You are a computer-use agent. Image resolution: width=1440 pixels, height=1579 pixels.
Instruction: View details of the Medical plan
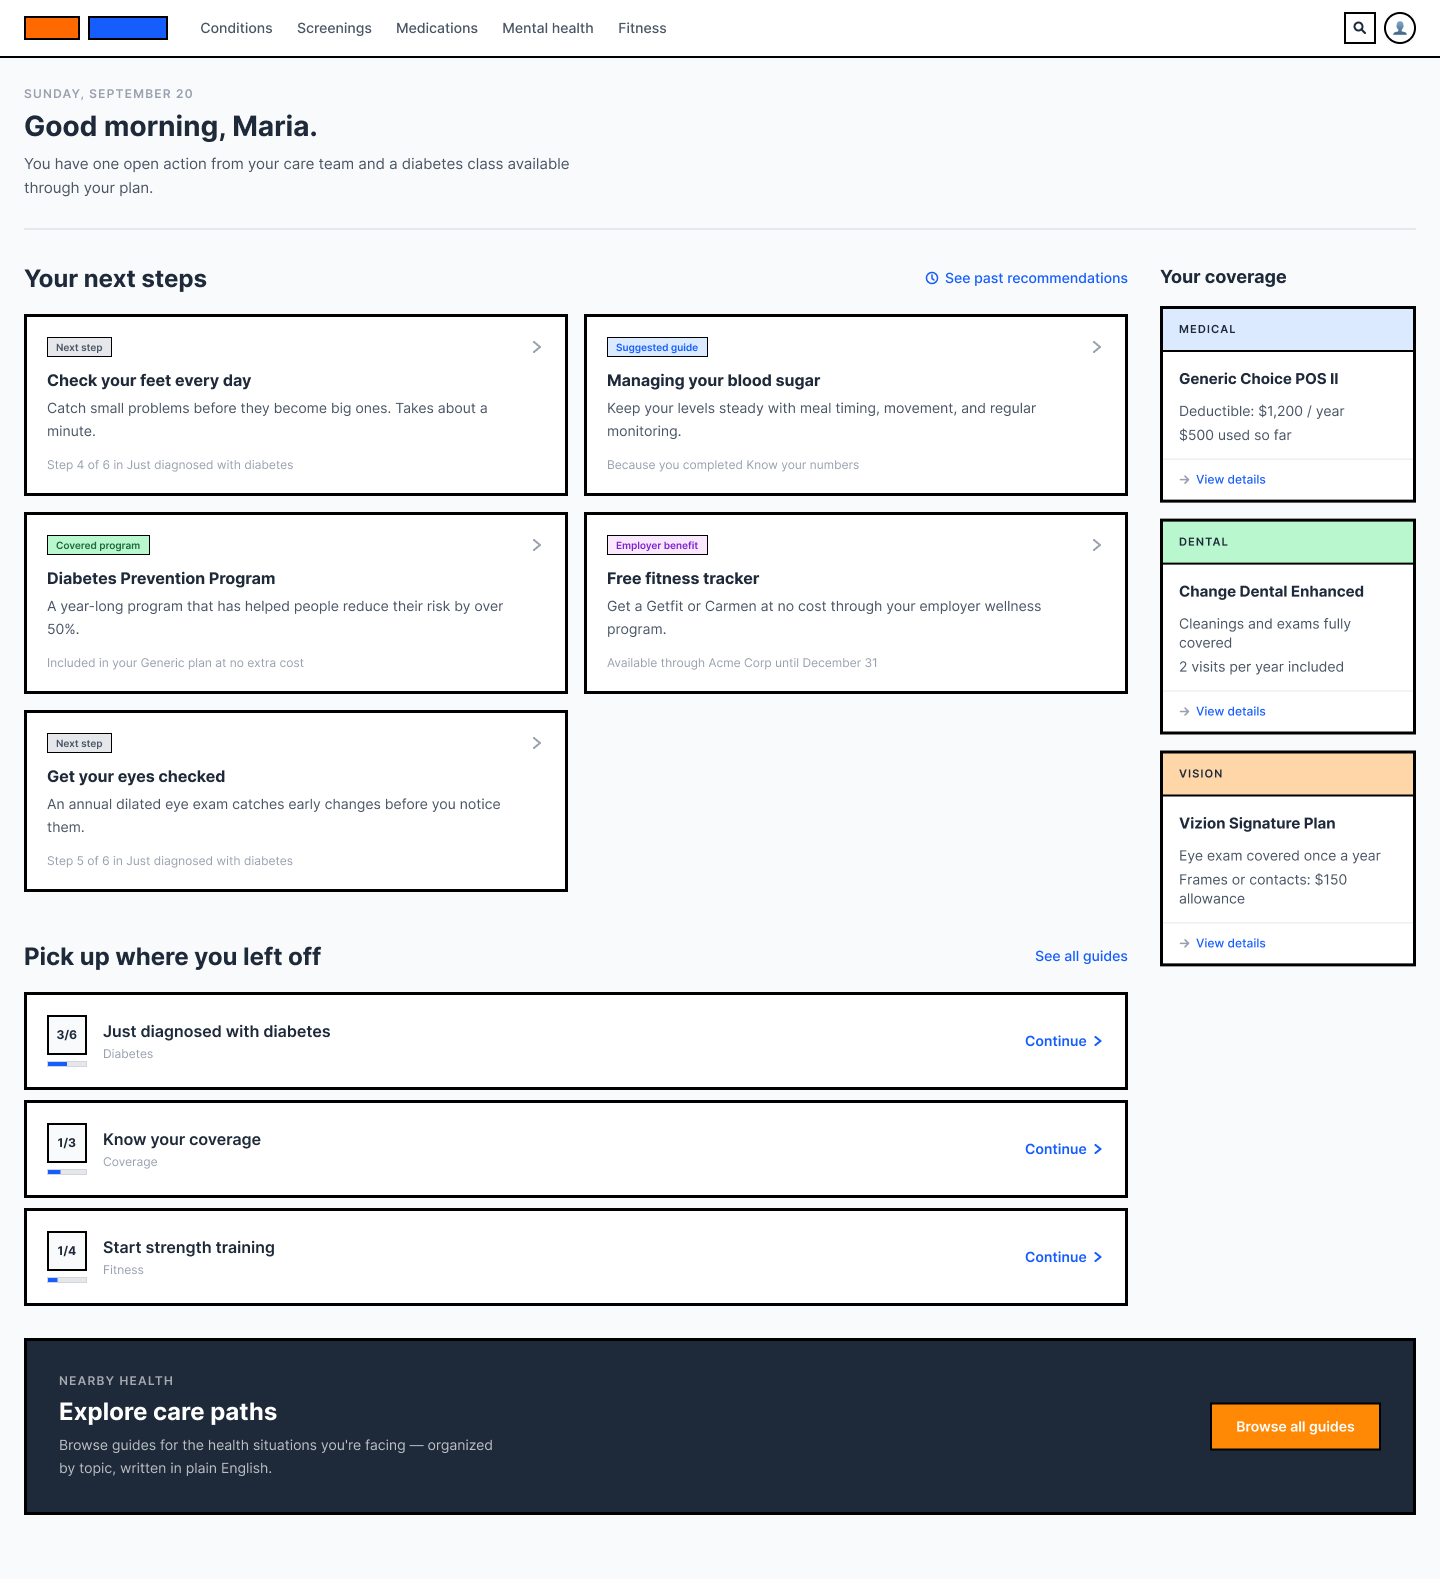1231,480
